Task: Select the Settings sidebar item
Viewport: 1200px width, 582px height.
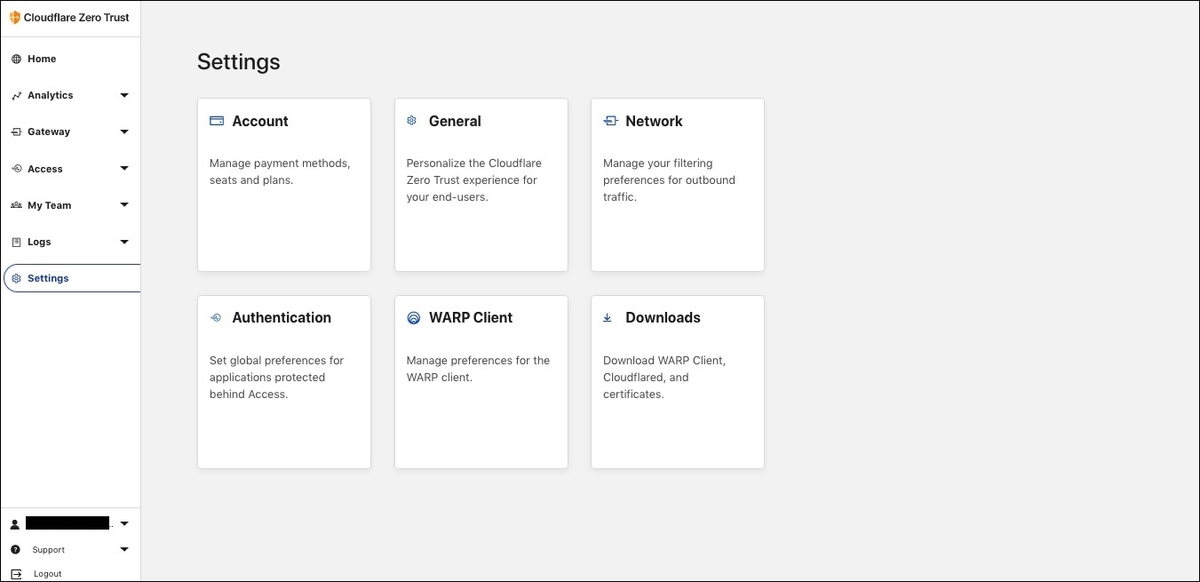Action: click(71, 278)
